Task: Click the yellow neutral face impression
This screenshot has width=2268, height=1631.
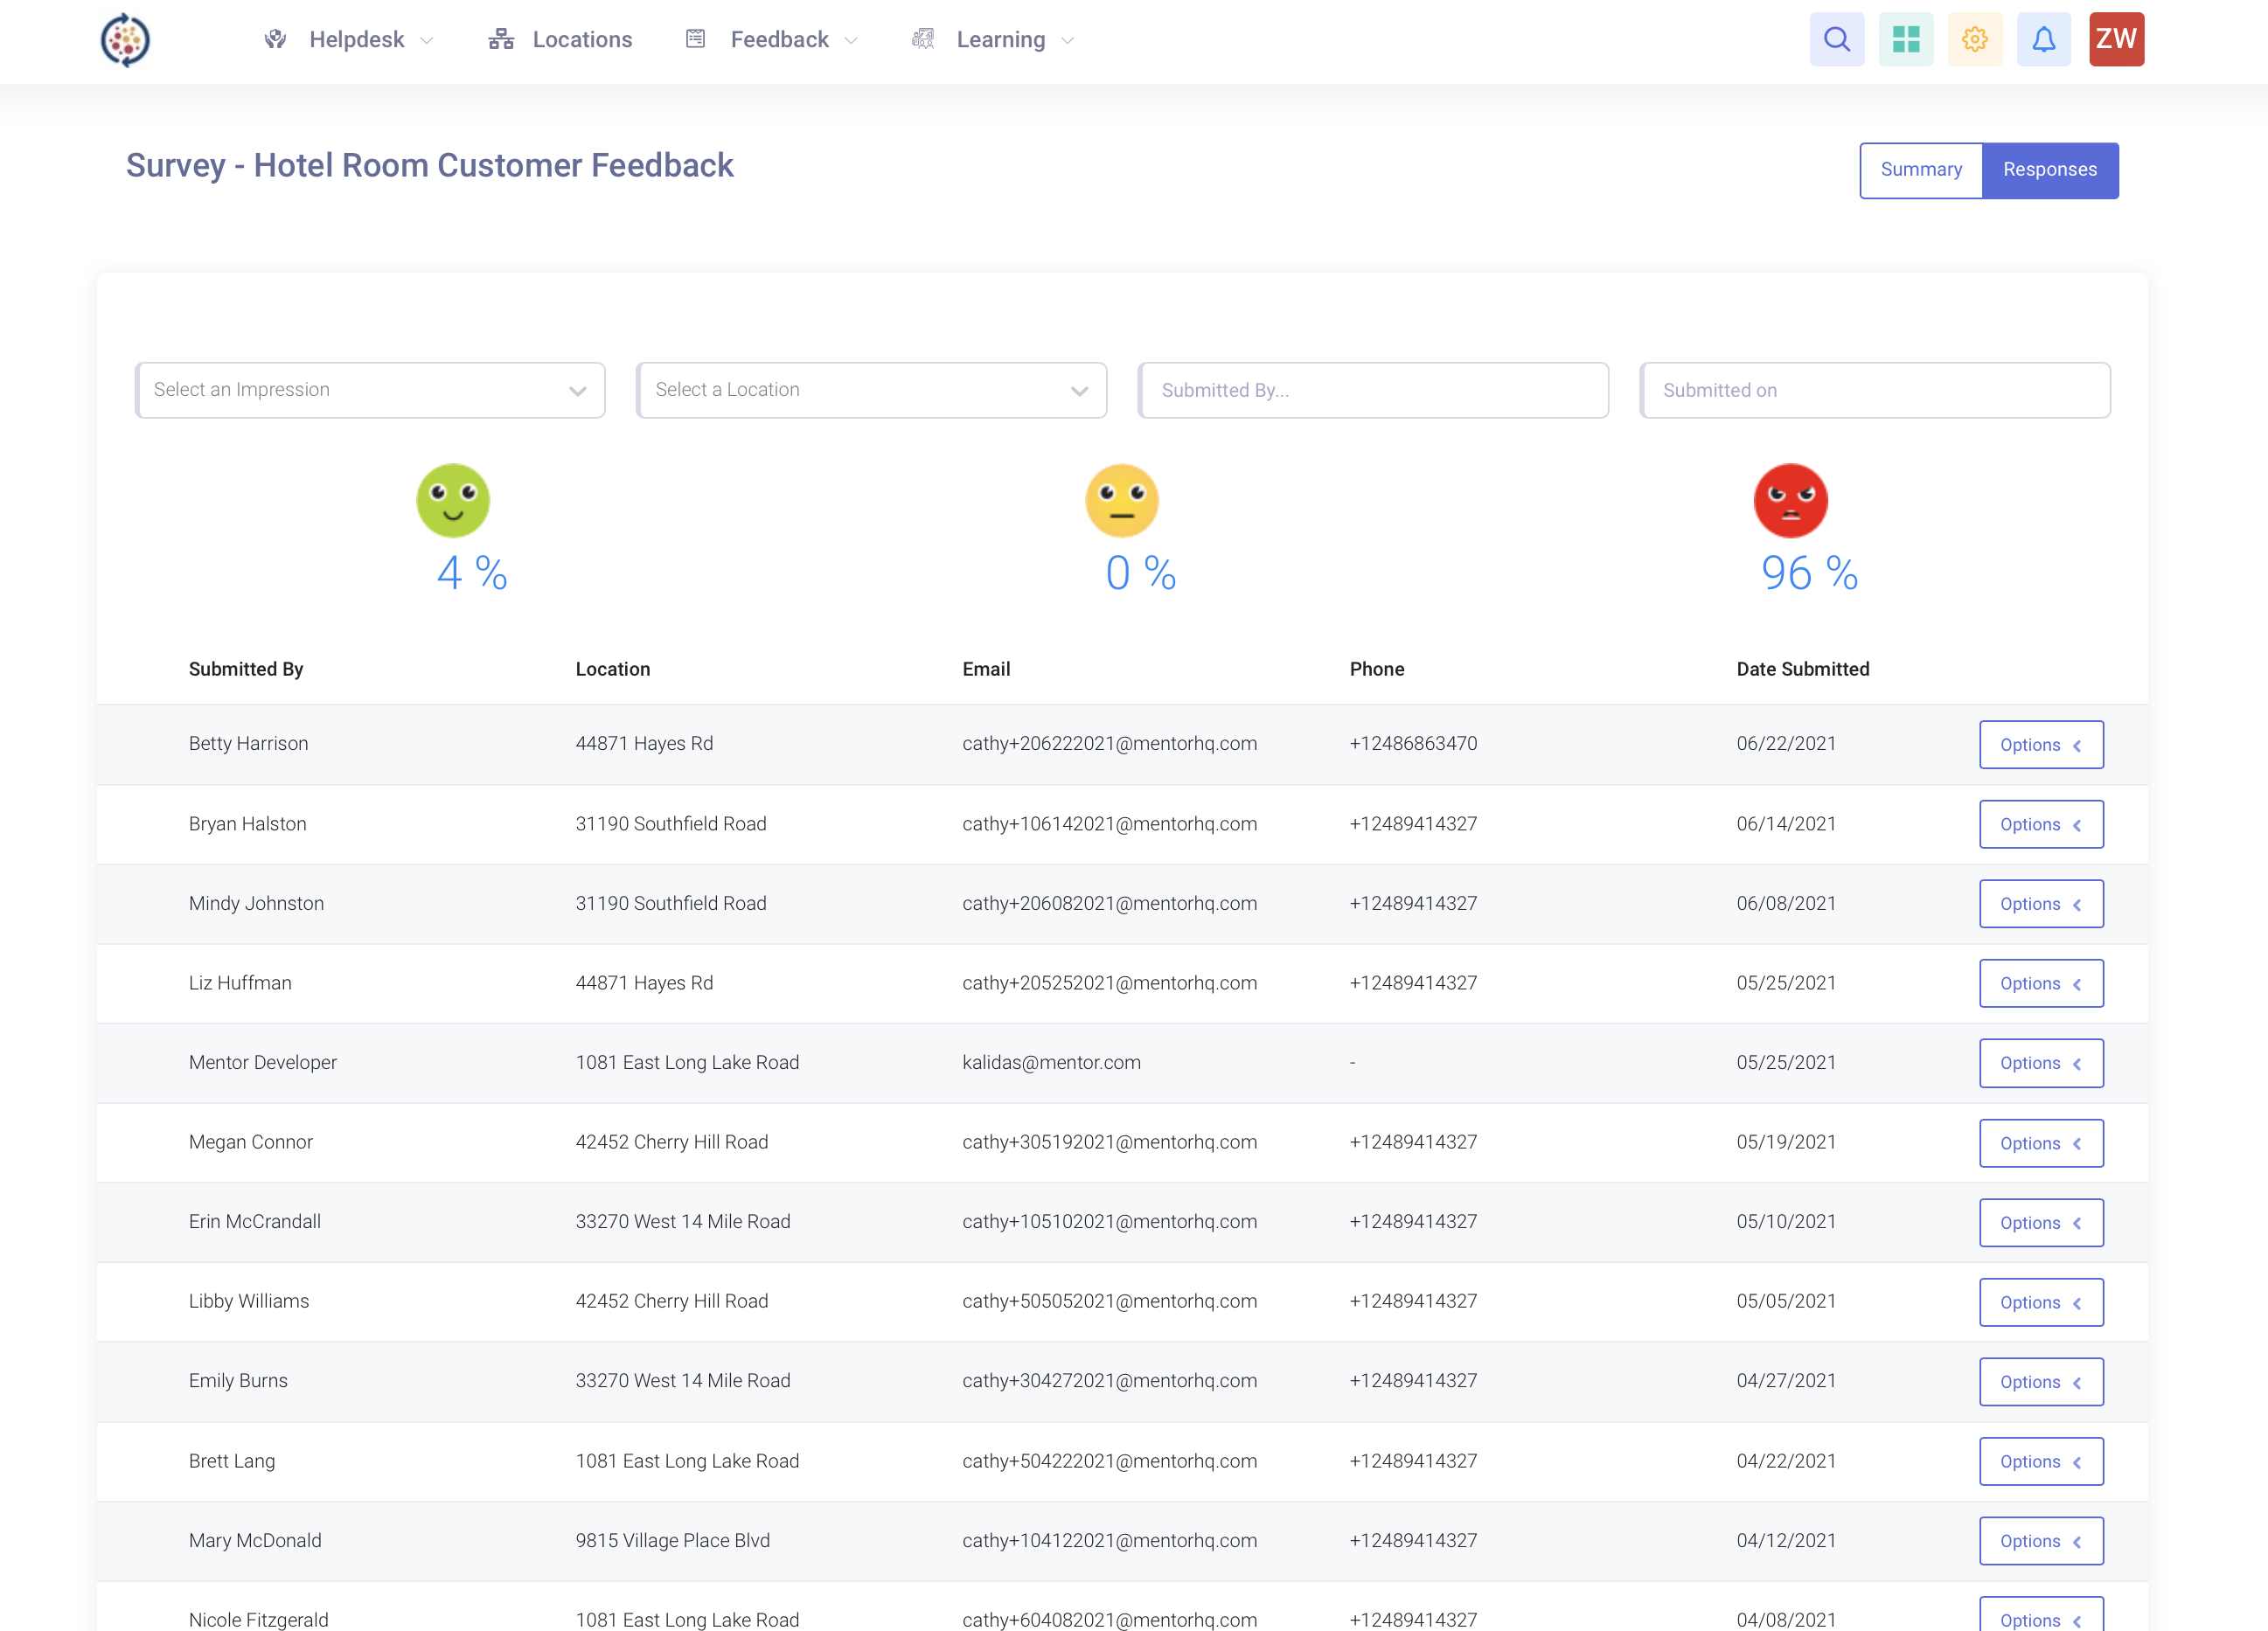Action: 1122,500
